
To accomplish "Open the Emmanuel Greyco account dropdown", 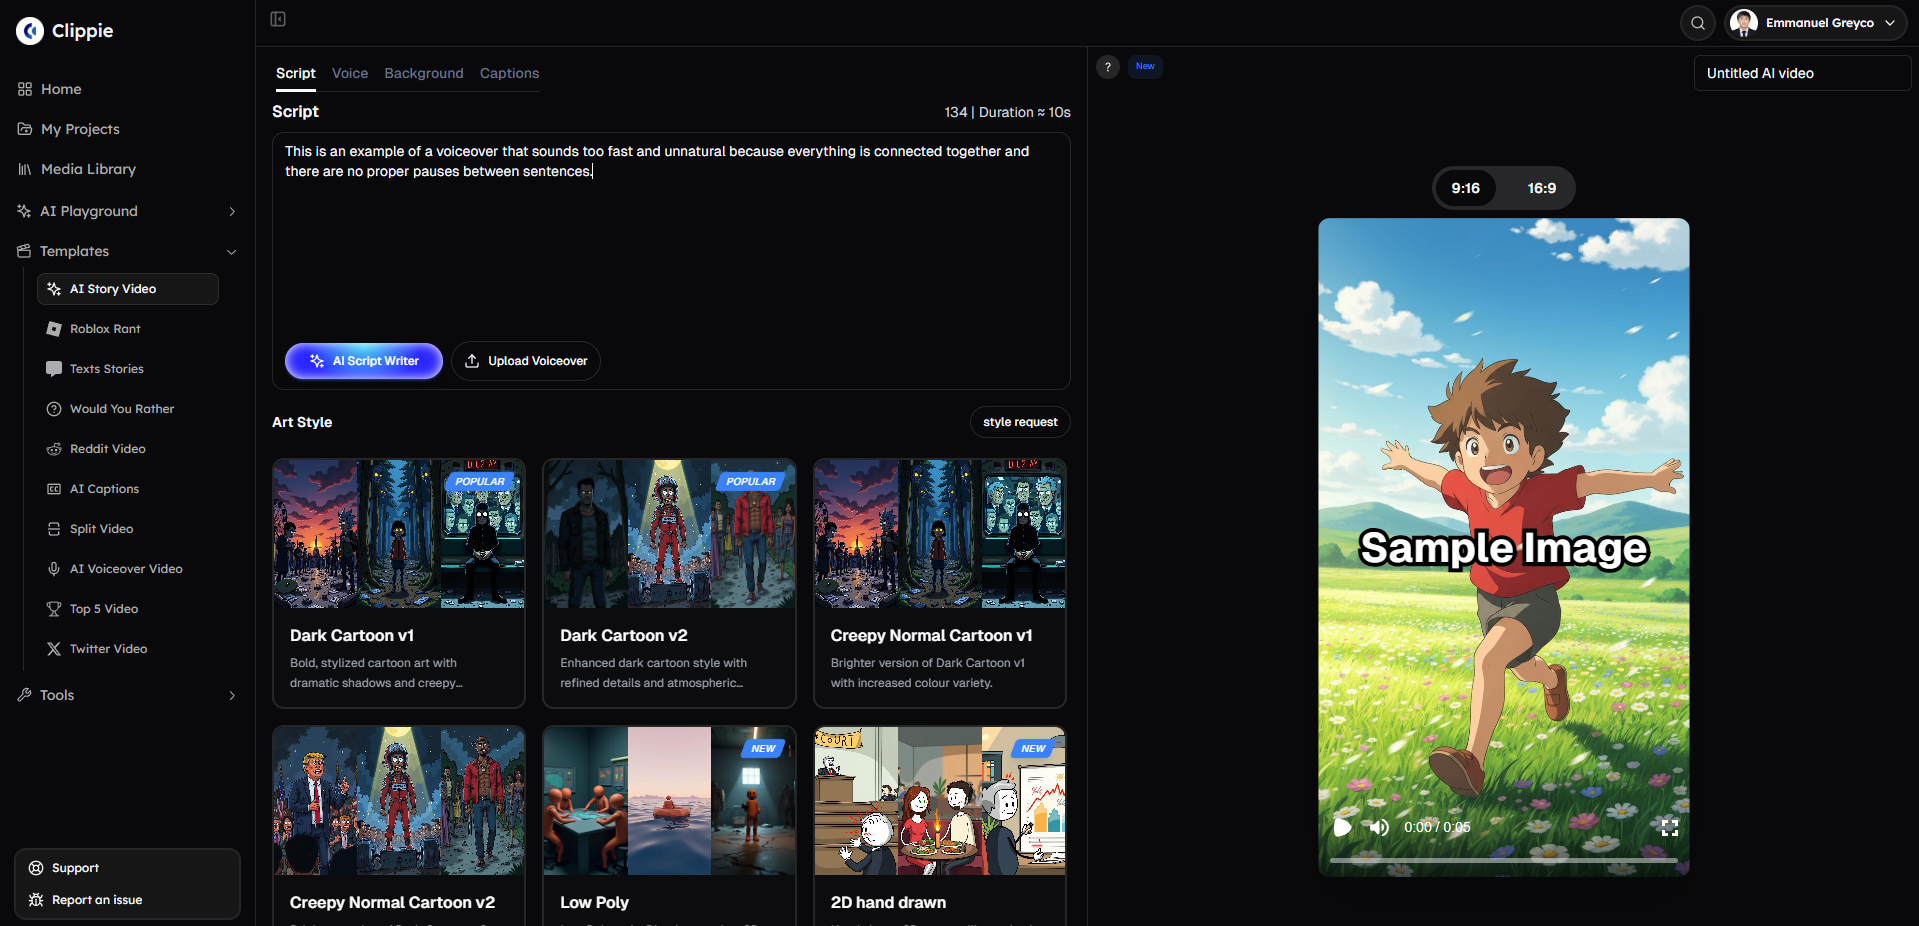I will tap(1816, 23).
